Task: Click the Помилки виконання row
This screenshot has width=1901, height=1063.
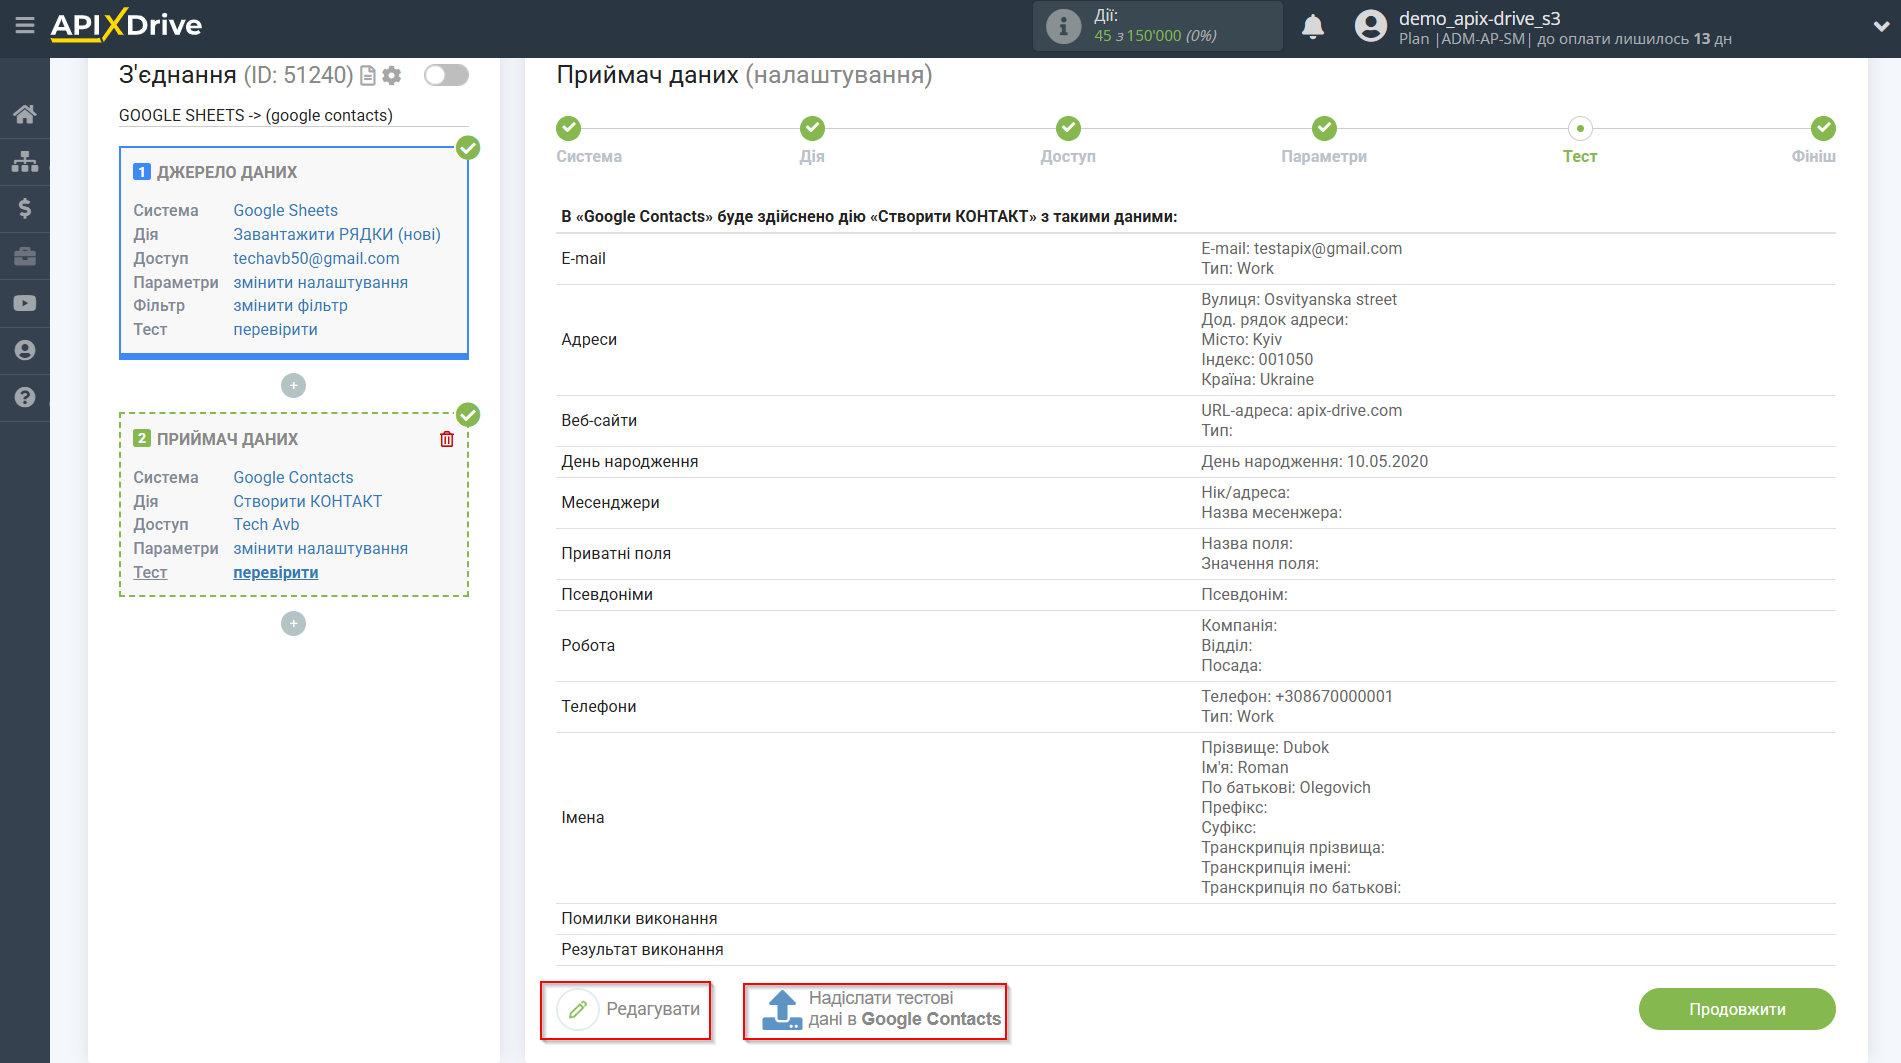Action: click(x=1195, y=918)
